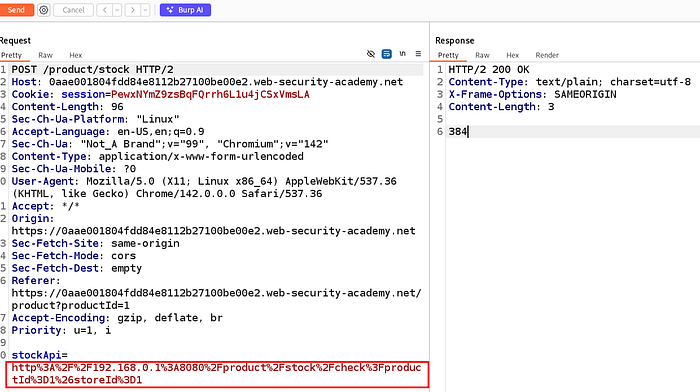Viewport: 700px width, 392px height.
Task: Click the stockApi parameter name
Action: pos(36,355)
